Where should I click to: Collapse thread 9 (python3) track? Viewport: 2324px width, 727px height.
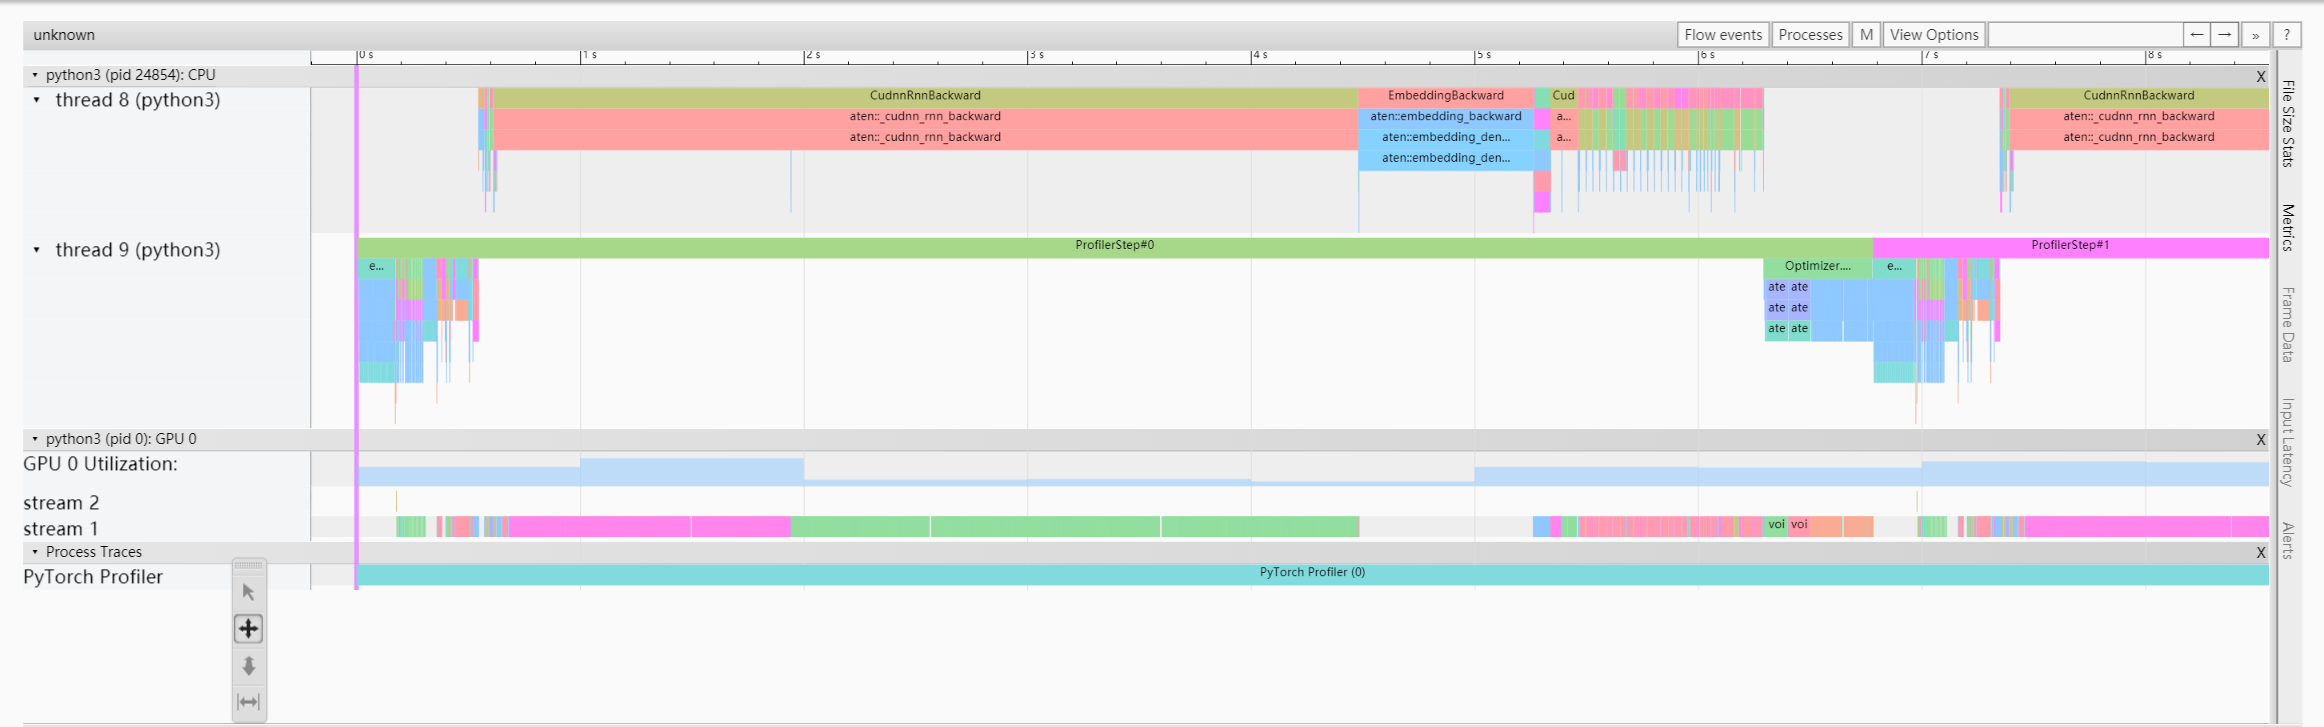click(37, 250)
